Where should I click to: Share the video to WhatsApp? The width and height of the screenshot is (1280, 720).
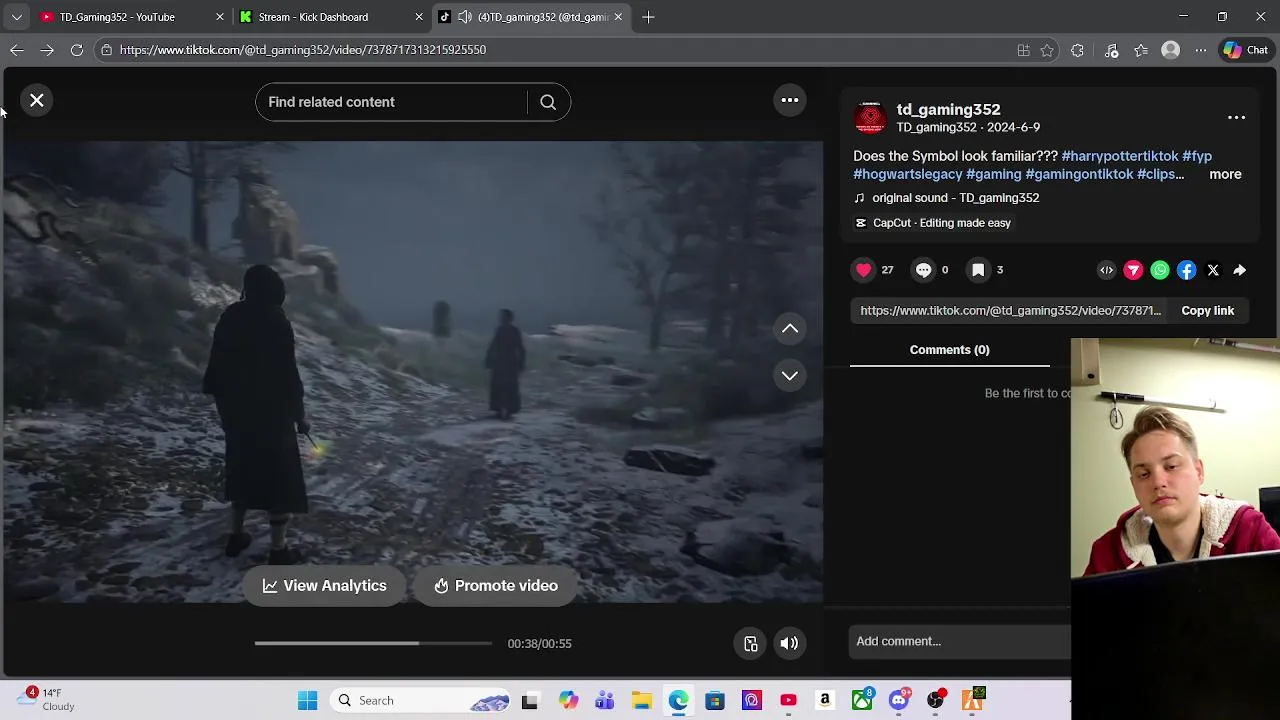pos(1160,270)
